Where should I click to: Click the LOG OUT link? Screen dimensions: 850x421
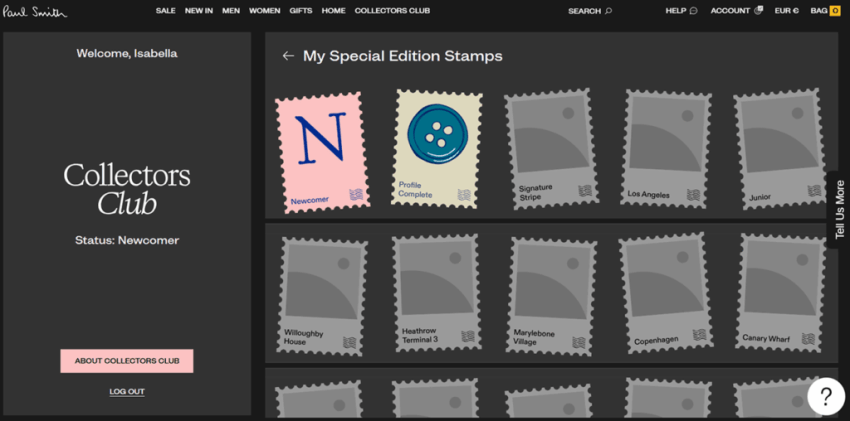pyautogui.click(x=127, y=392)
